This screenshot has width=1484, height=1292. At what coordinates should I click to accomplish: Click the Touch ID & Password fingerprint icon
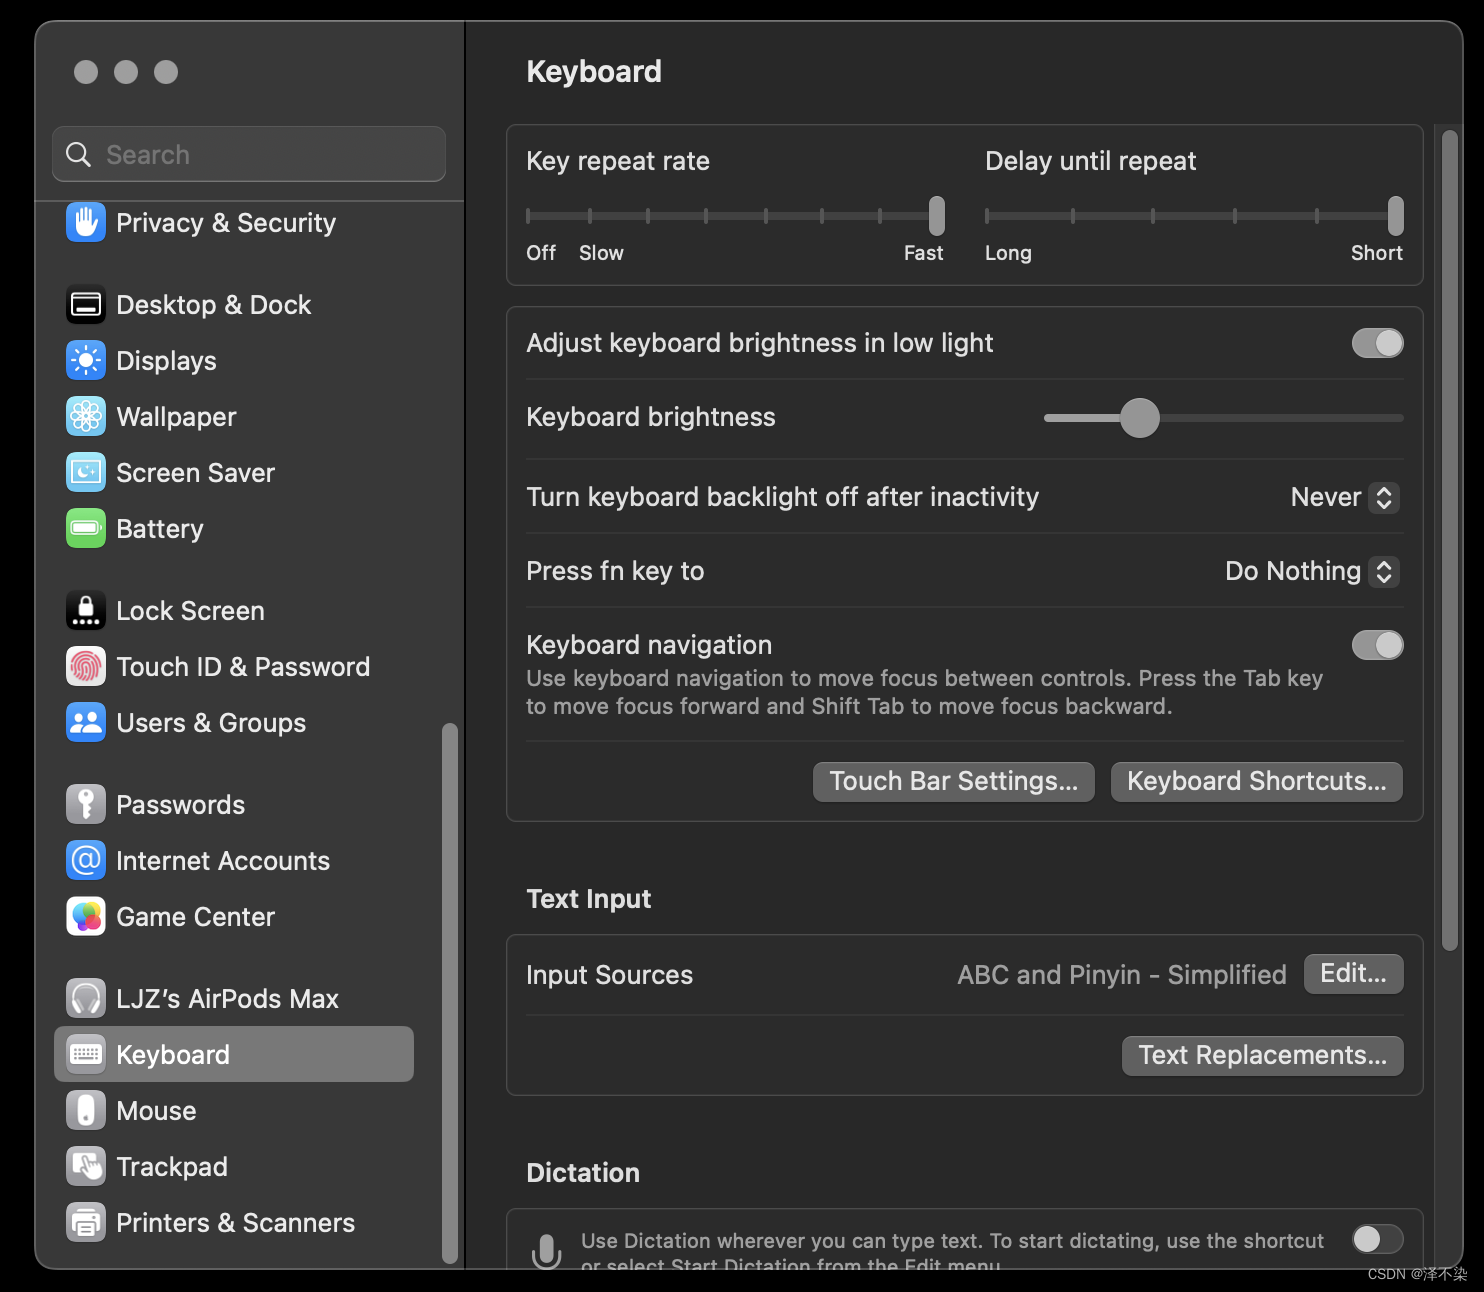pyautogui.click(x=86, y=666)
